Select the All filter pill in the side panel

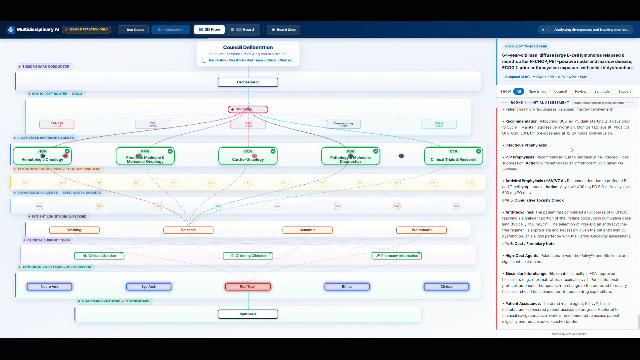pyautogui.click(x=519, y=92)
